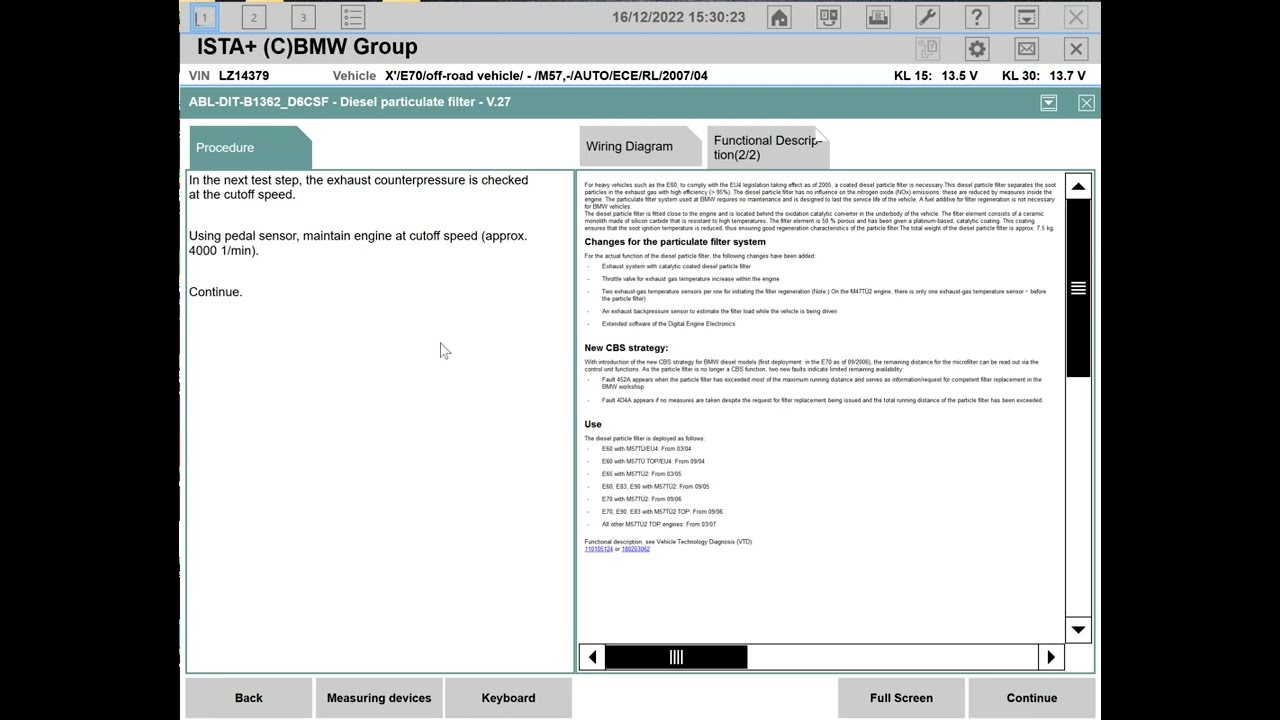Screen dimensions: 1280x720
Task: Click the vertical scrollbar thumb
Action: pos(1078,288)
